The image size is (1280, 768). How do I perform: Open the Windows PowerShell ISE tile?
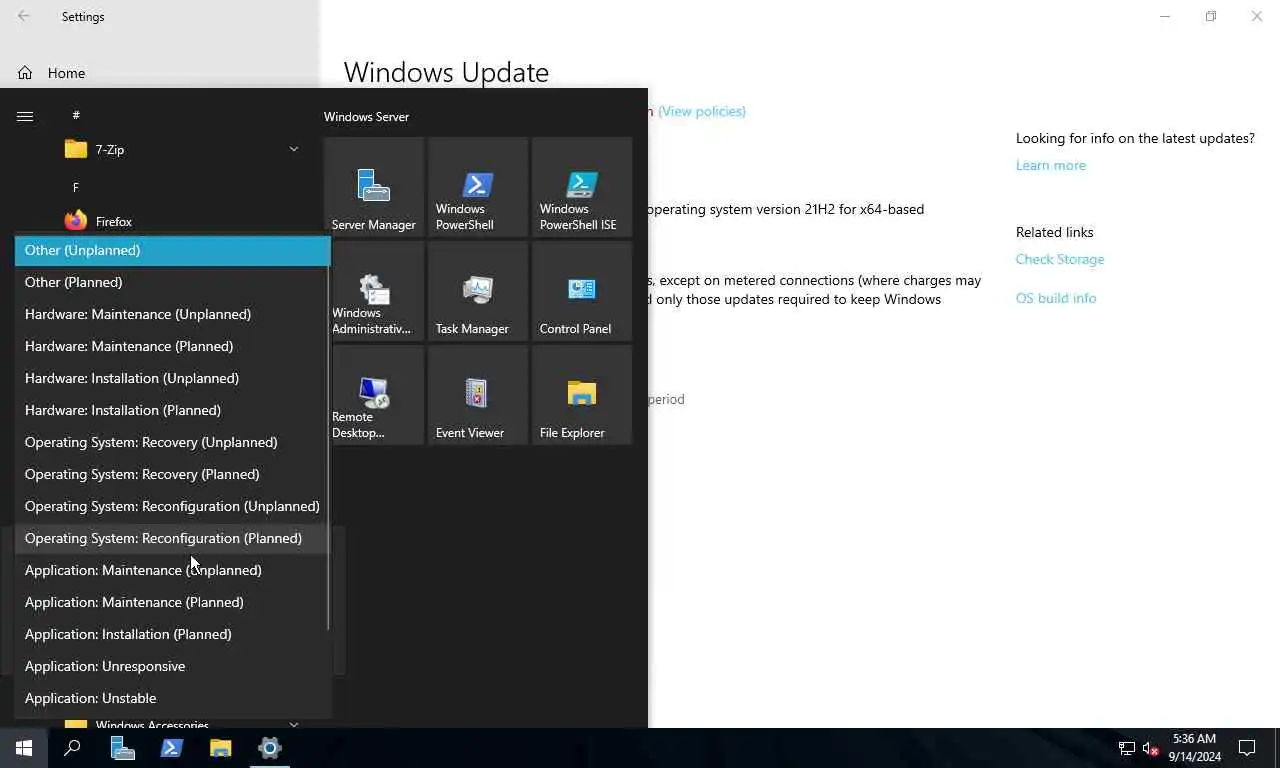(x=582, y=187)
